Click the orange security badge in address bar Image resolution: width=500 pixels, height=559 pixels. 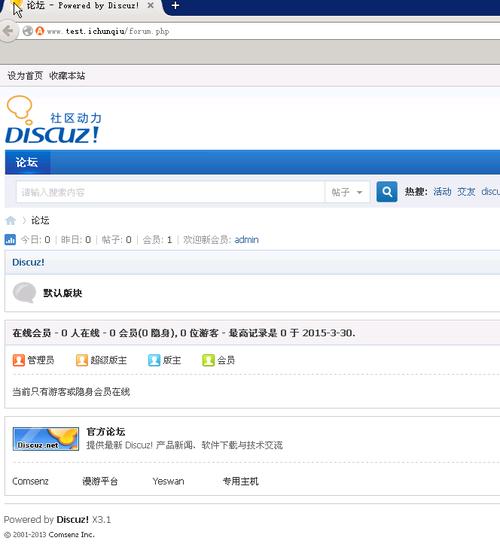coord(40,31)
